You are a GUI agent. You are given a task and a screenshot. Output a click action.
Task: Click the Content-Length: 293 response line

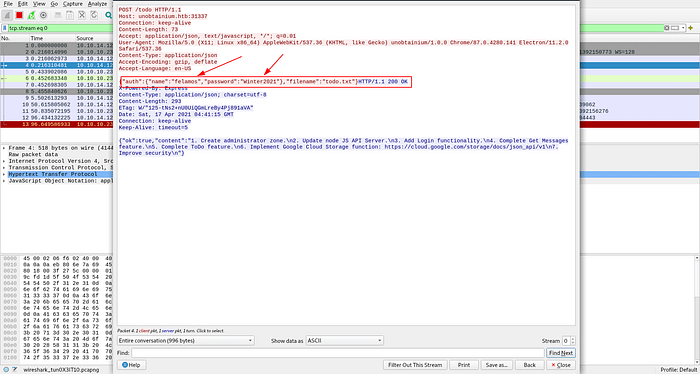pyautogui.click(x=150, y=101)
